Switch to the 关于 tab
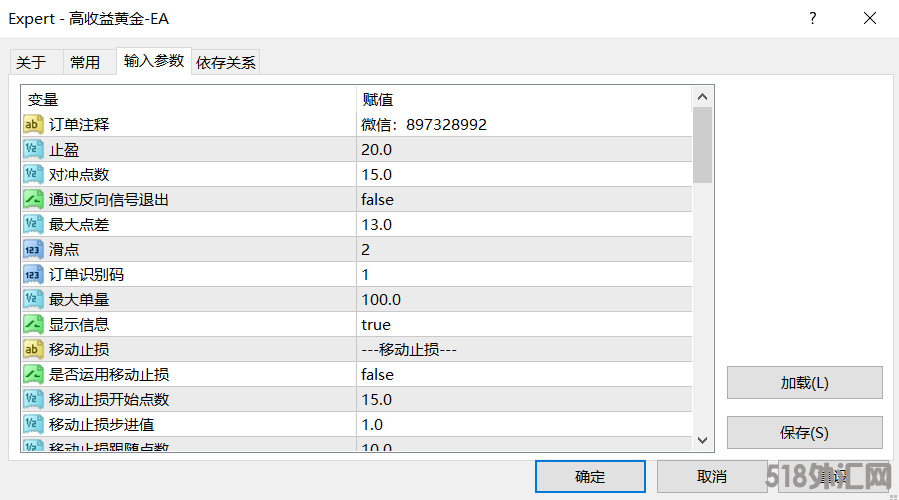Image resolution: width=899 pixels, height=500 pixels. (x=31, y=62)
